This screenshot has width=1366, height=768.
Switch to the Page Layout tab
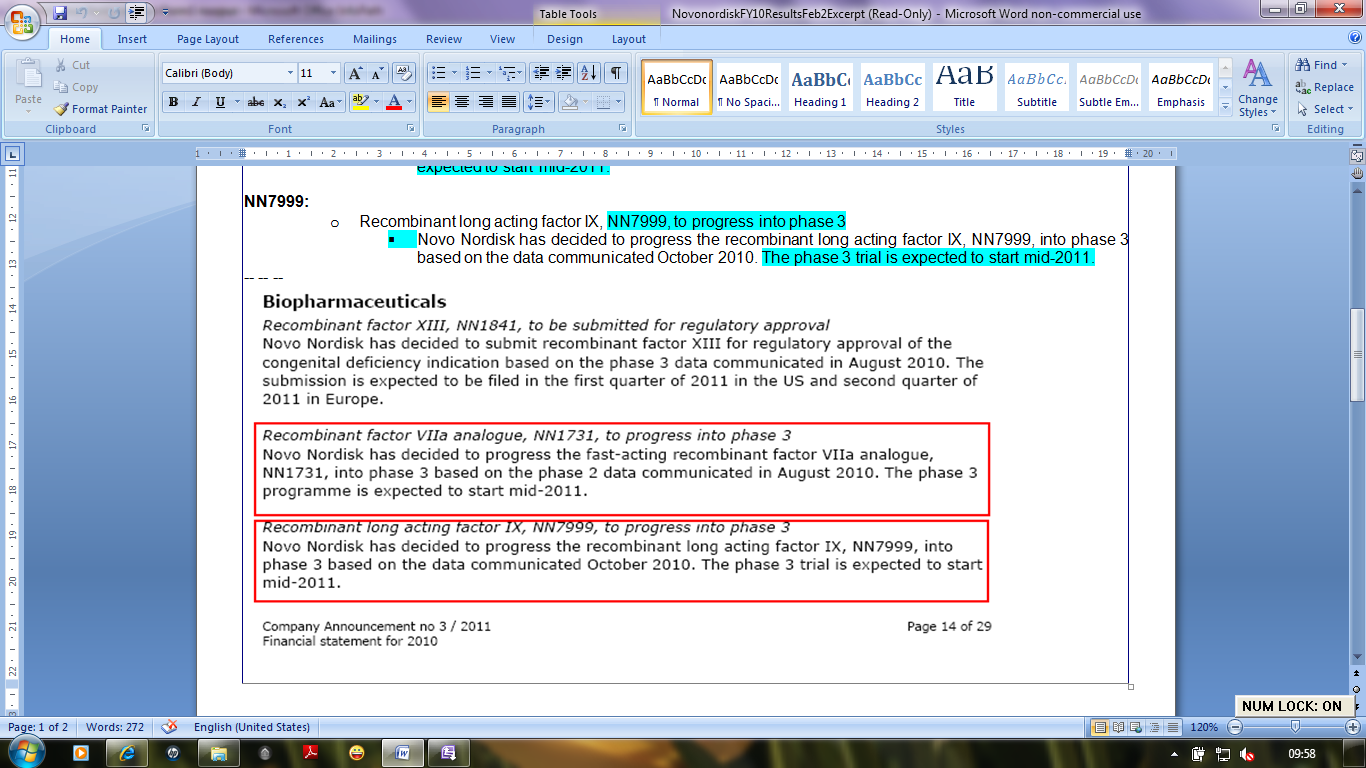tap(208, 39)
